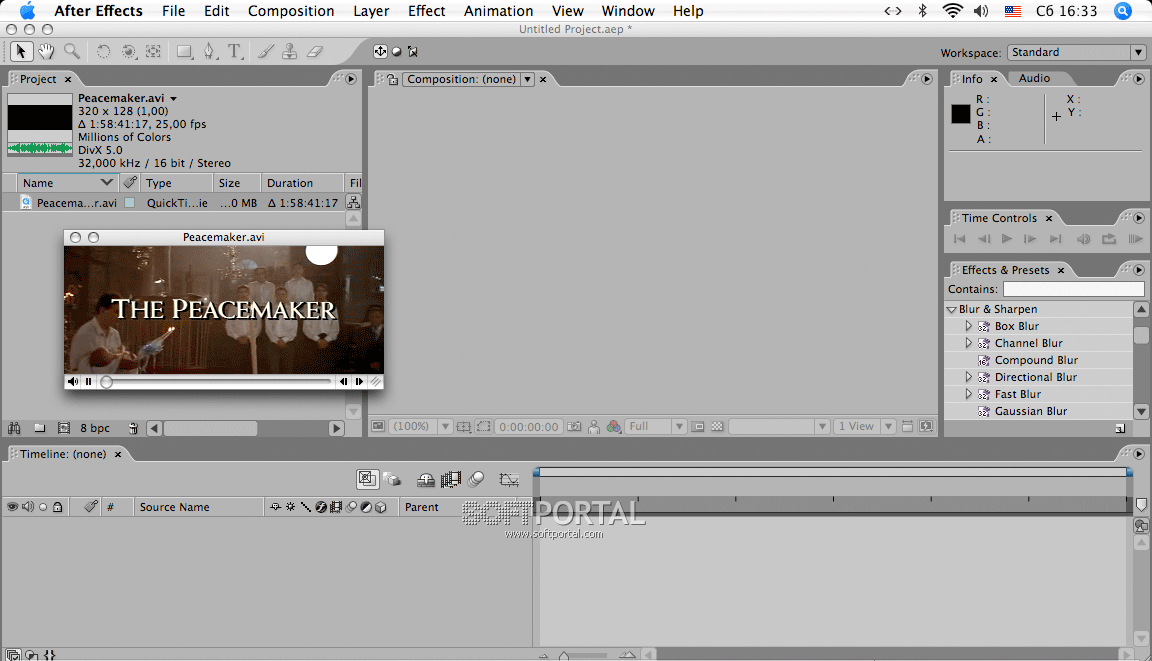Expand the Channel Blur presets
1152x661 pixels.
pos(968,343)
